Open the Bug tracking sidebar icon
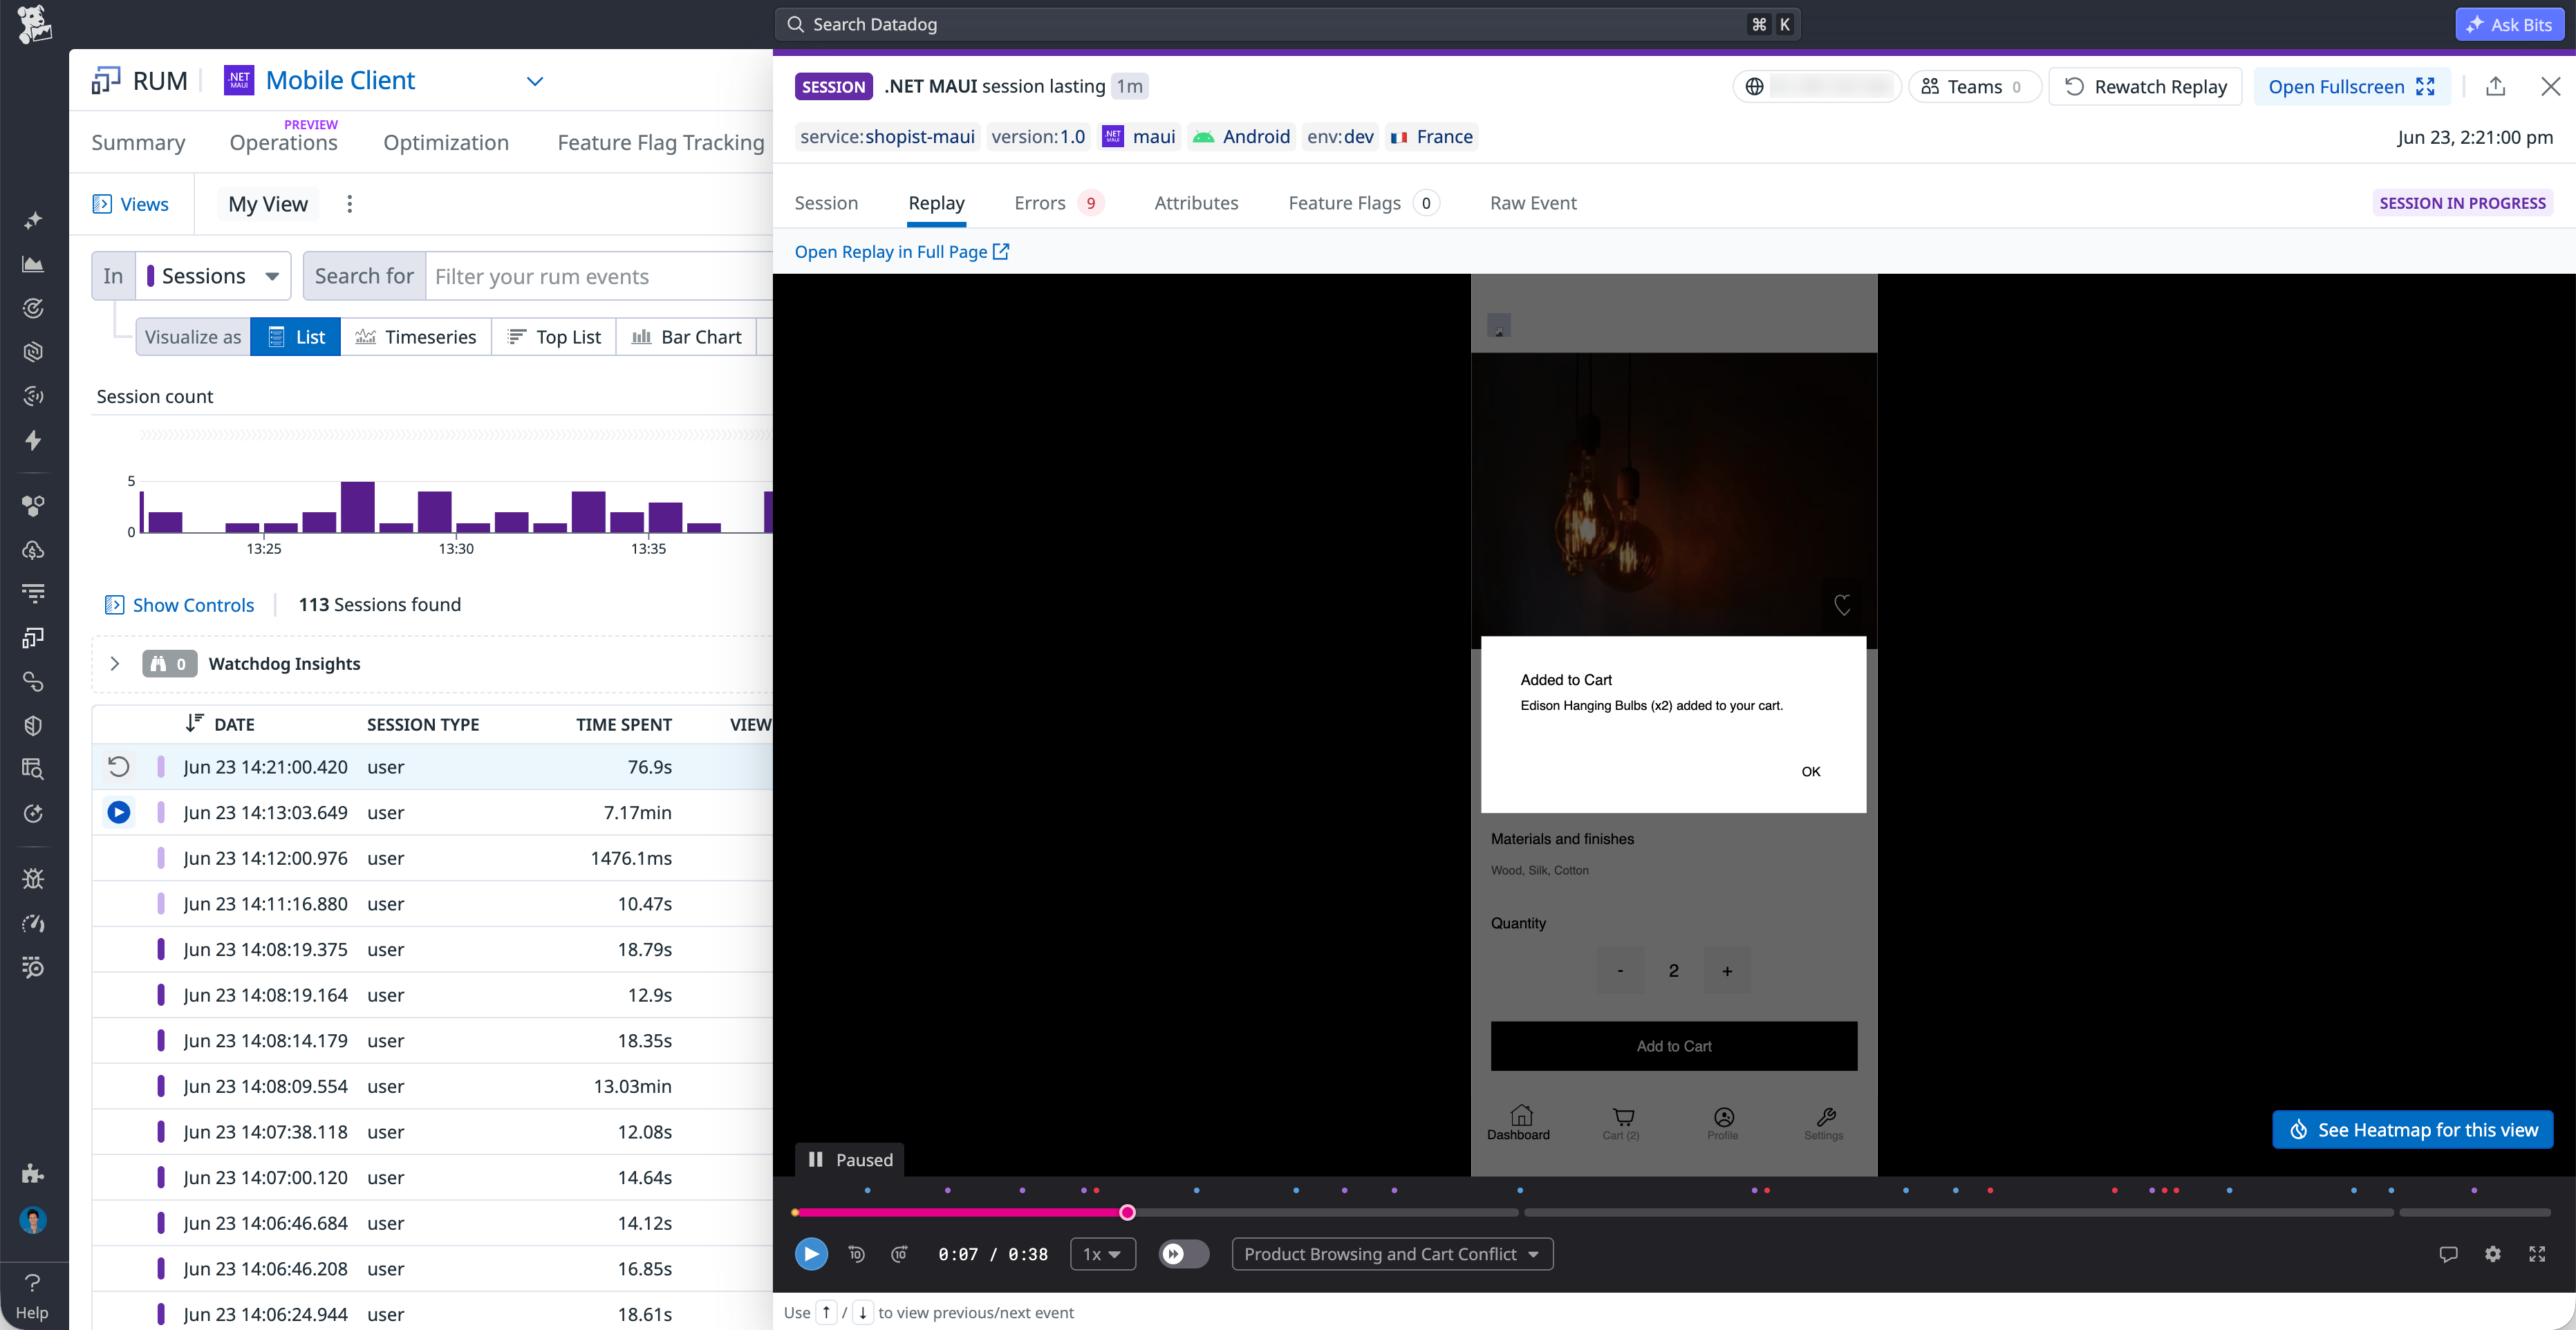The width and height of the screenshot is (2576, 1330). 33,878
